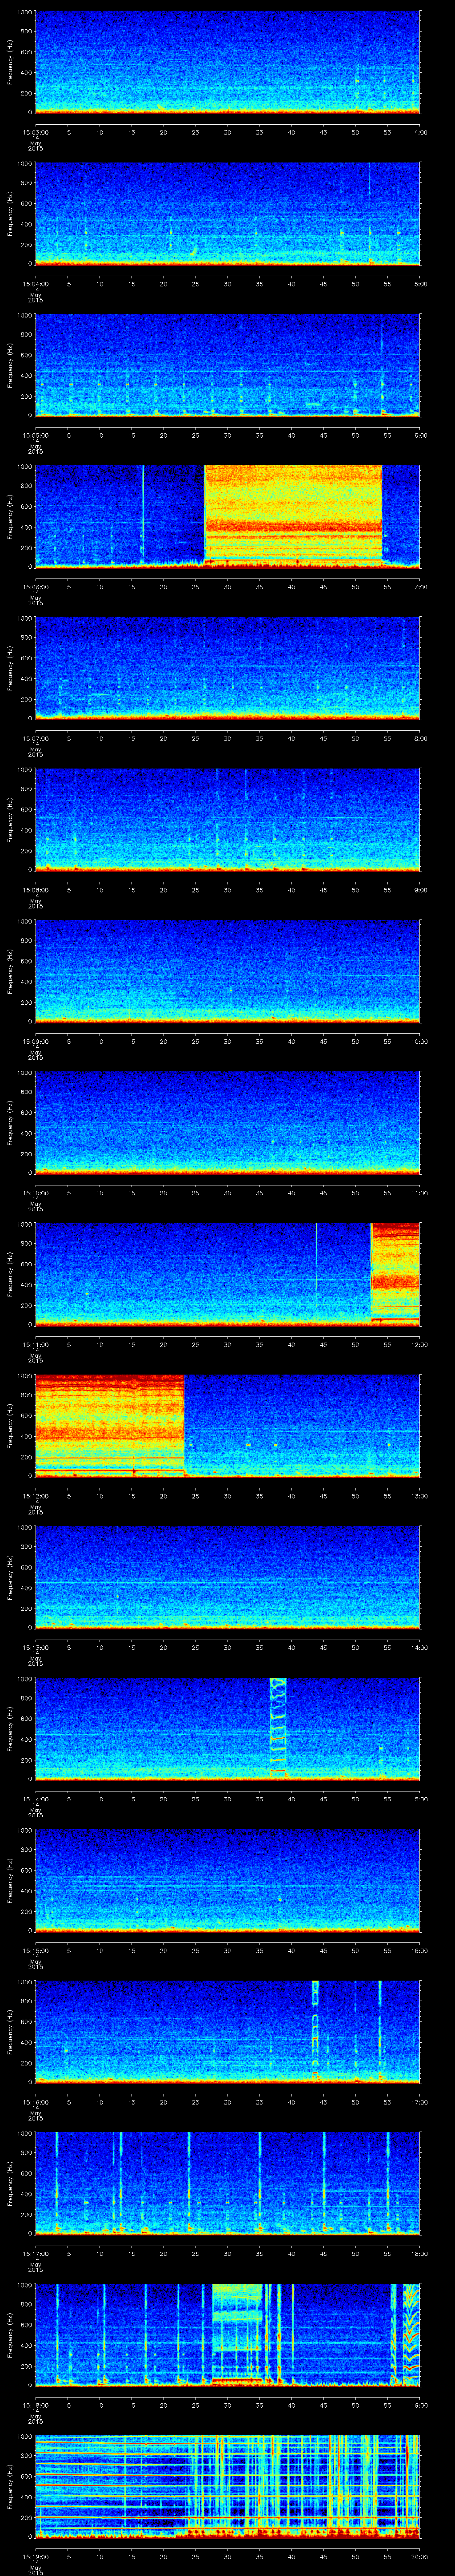This screenshot has height=2576, width=455.
Task: Open the 15:10 spectrogram plot
Action: [x=227, y=1122]
